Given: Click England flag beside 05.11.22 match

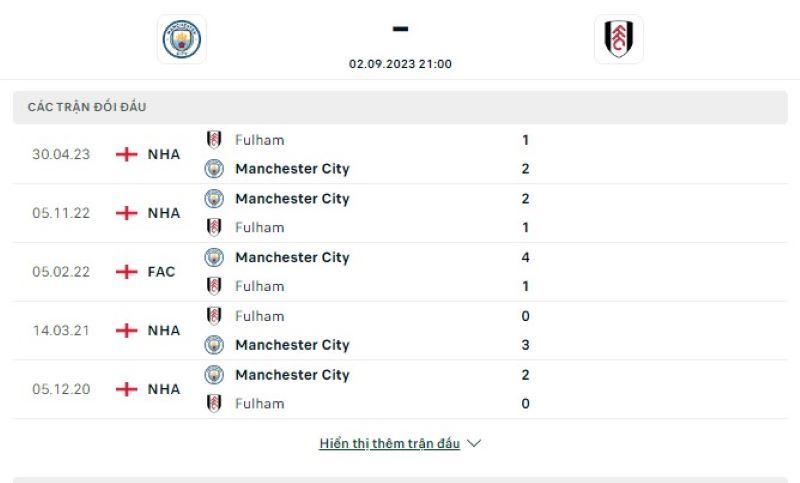Looking at the screenshot, I should [x=127, y=213].
